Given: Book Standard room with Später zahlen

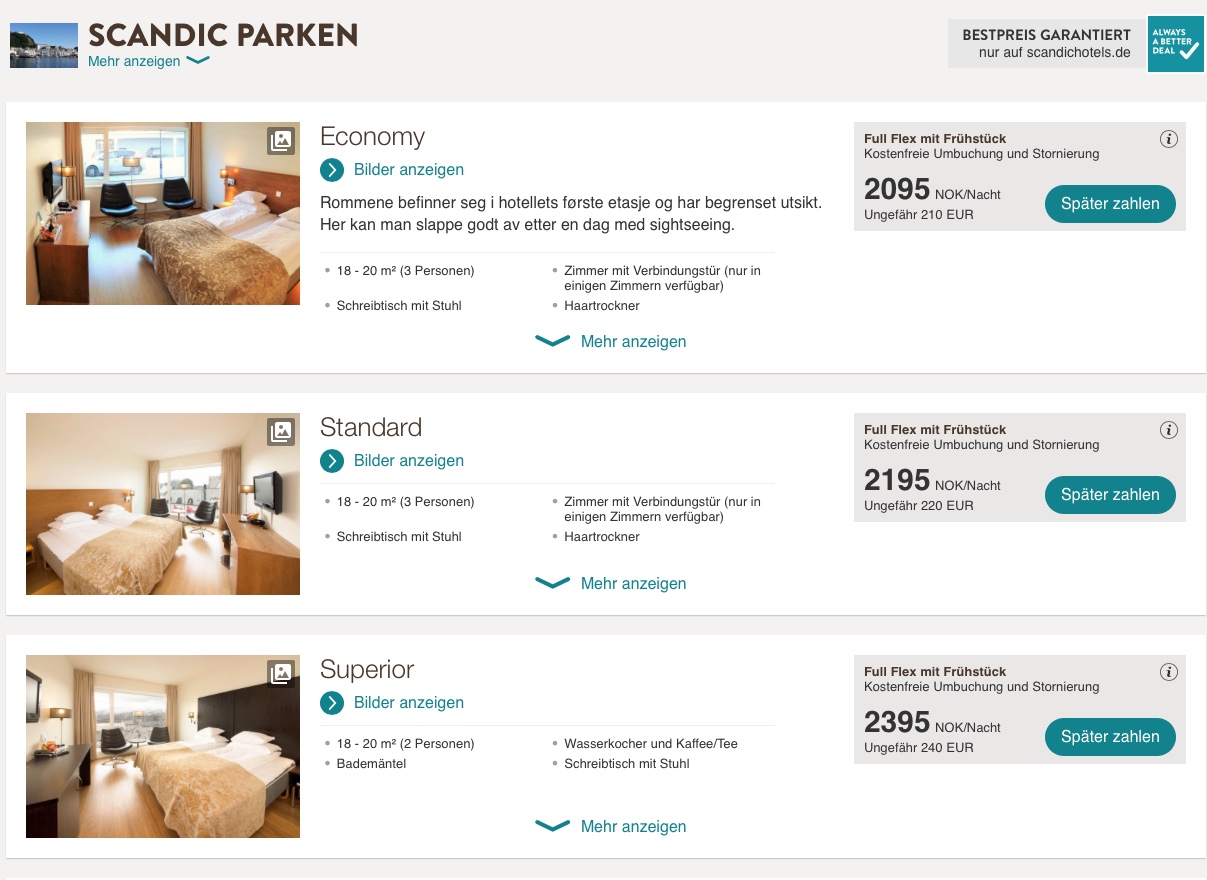Looking at the screenshot, I should pyautogui.click(x=1110, y=495).
